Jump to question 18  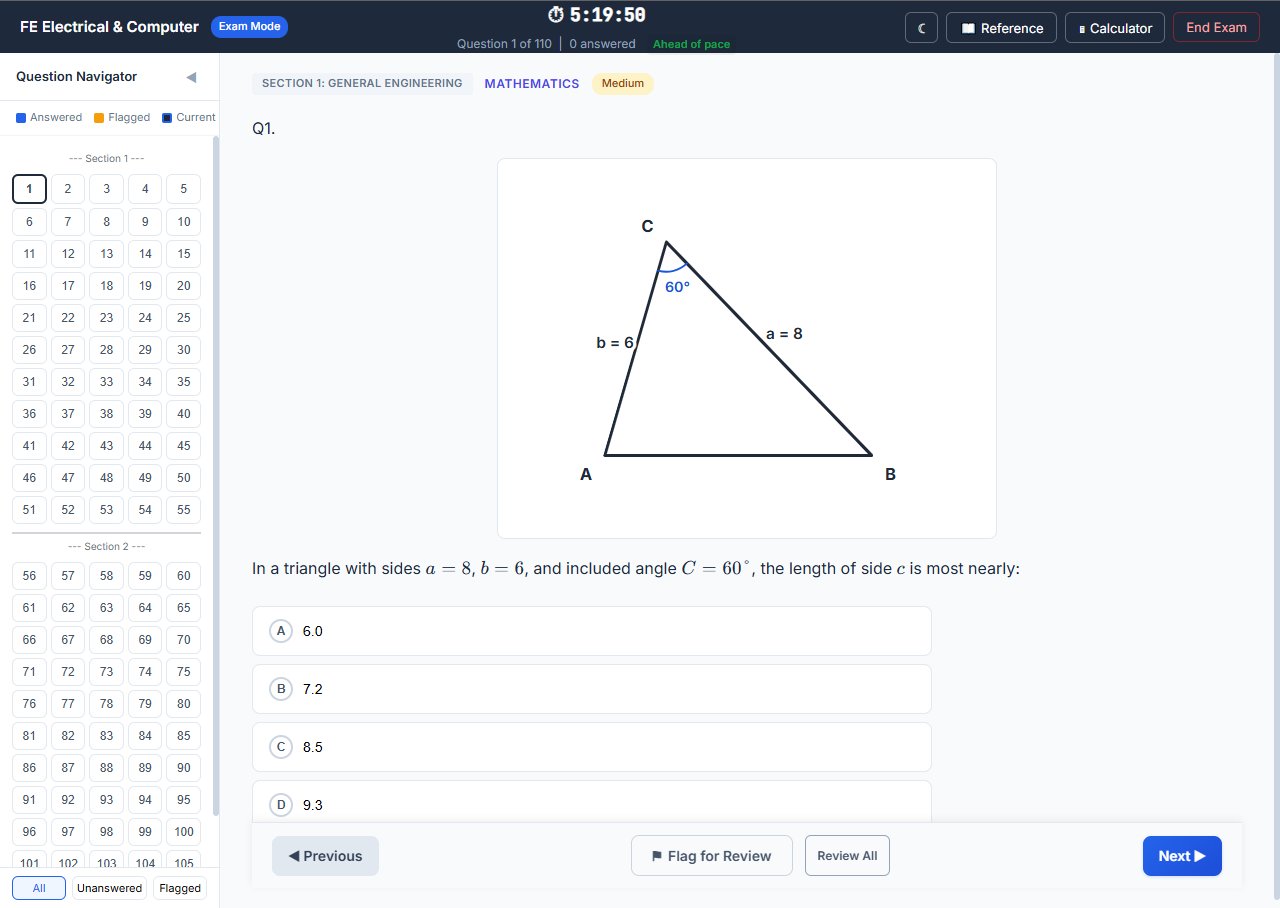coord(107,286)
